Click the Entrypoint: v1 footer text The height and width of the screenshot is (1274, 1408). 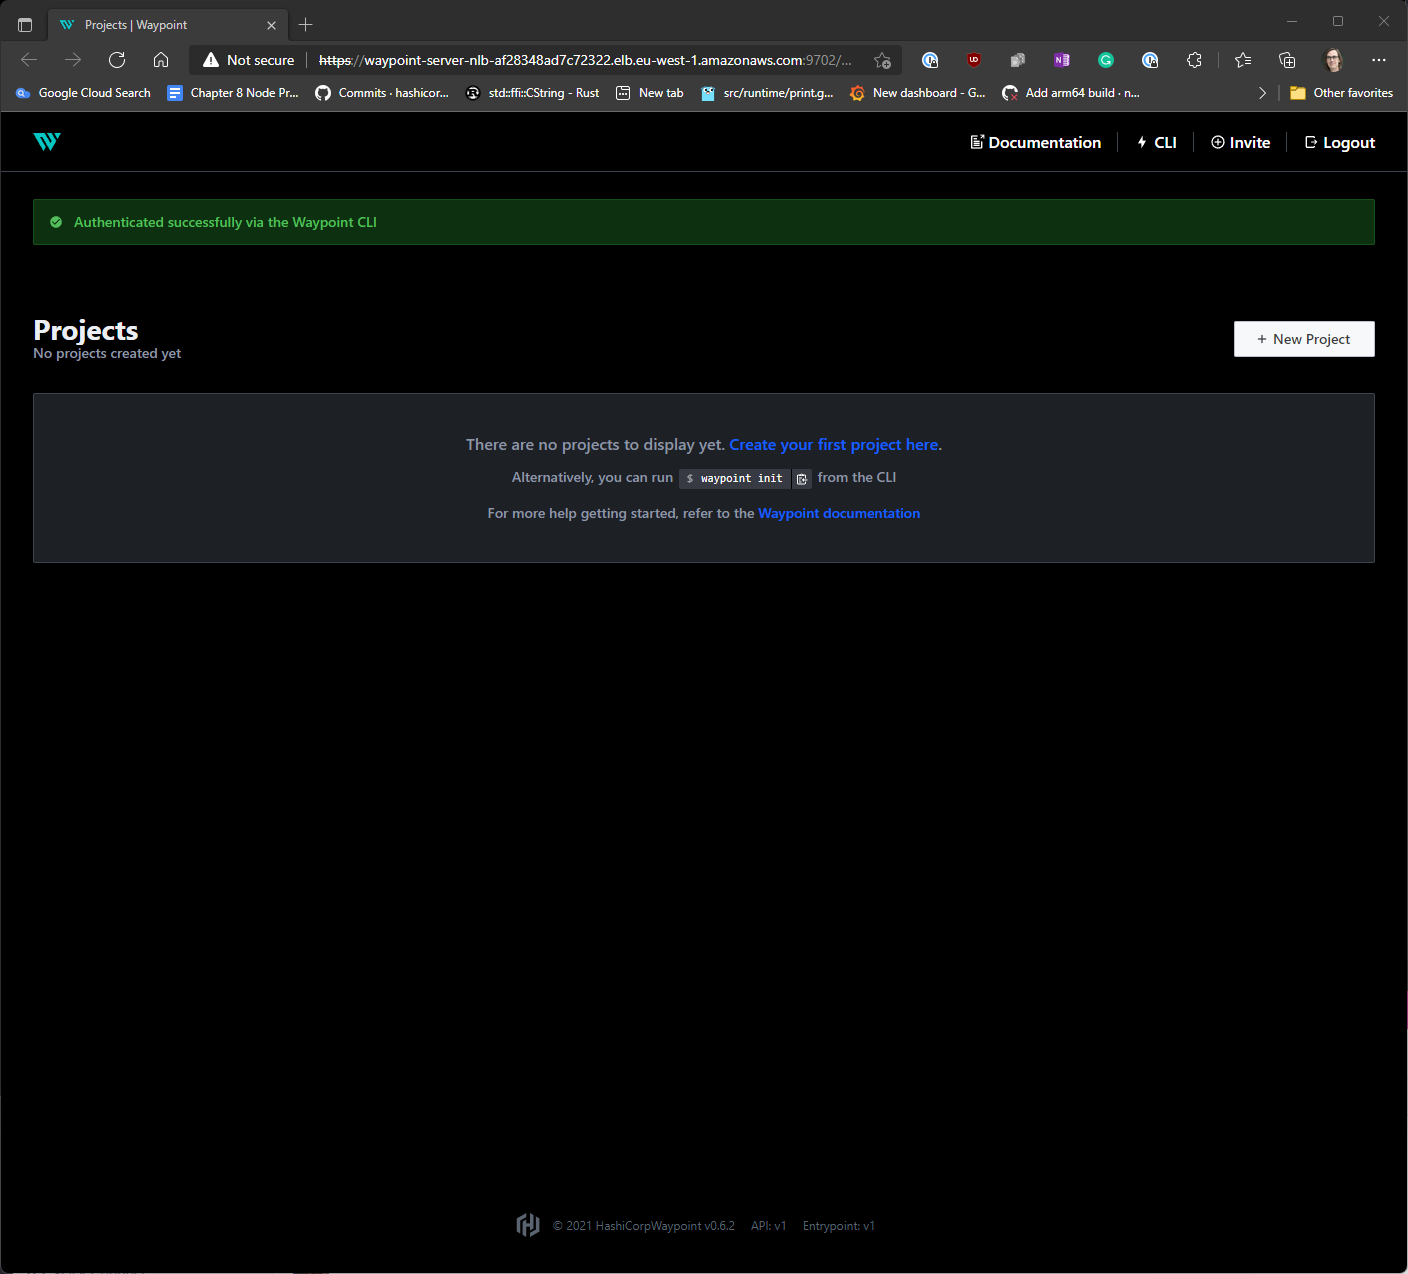(x=839, y=1226)
